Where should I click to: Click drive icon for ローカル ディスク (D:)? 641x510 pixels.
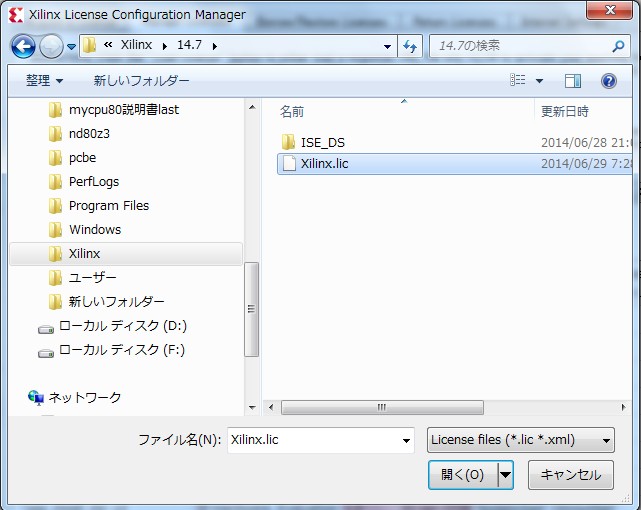46,329
